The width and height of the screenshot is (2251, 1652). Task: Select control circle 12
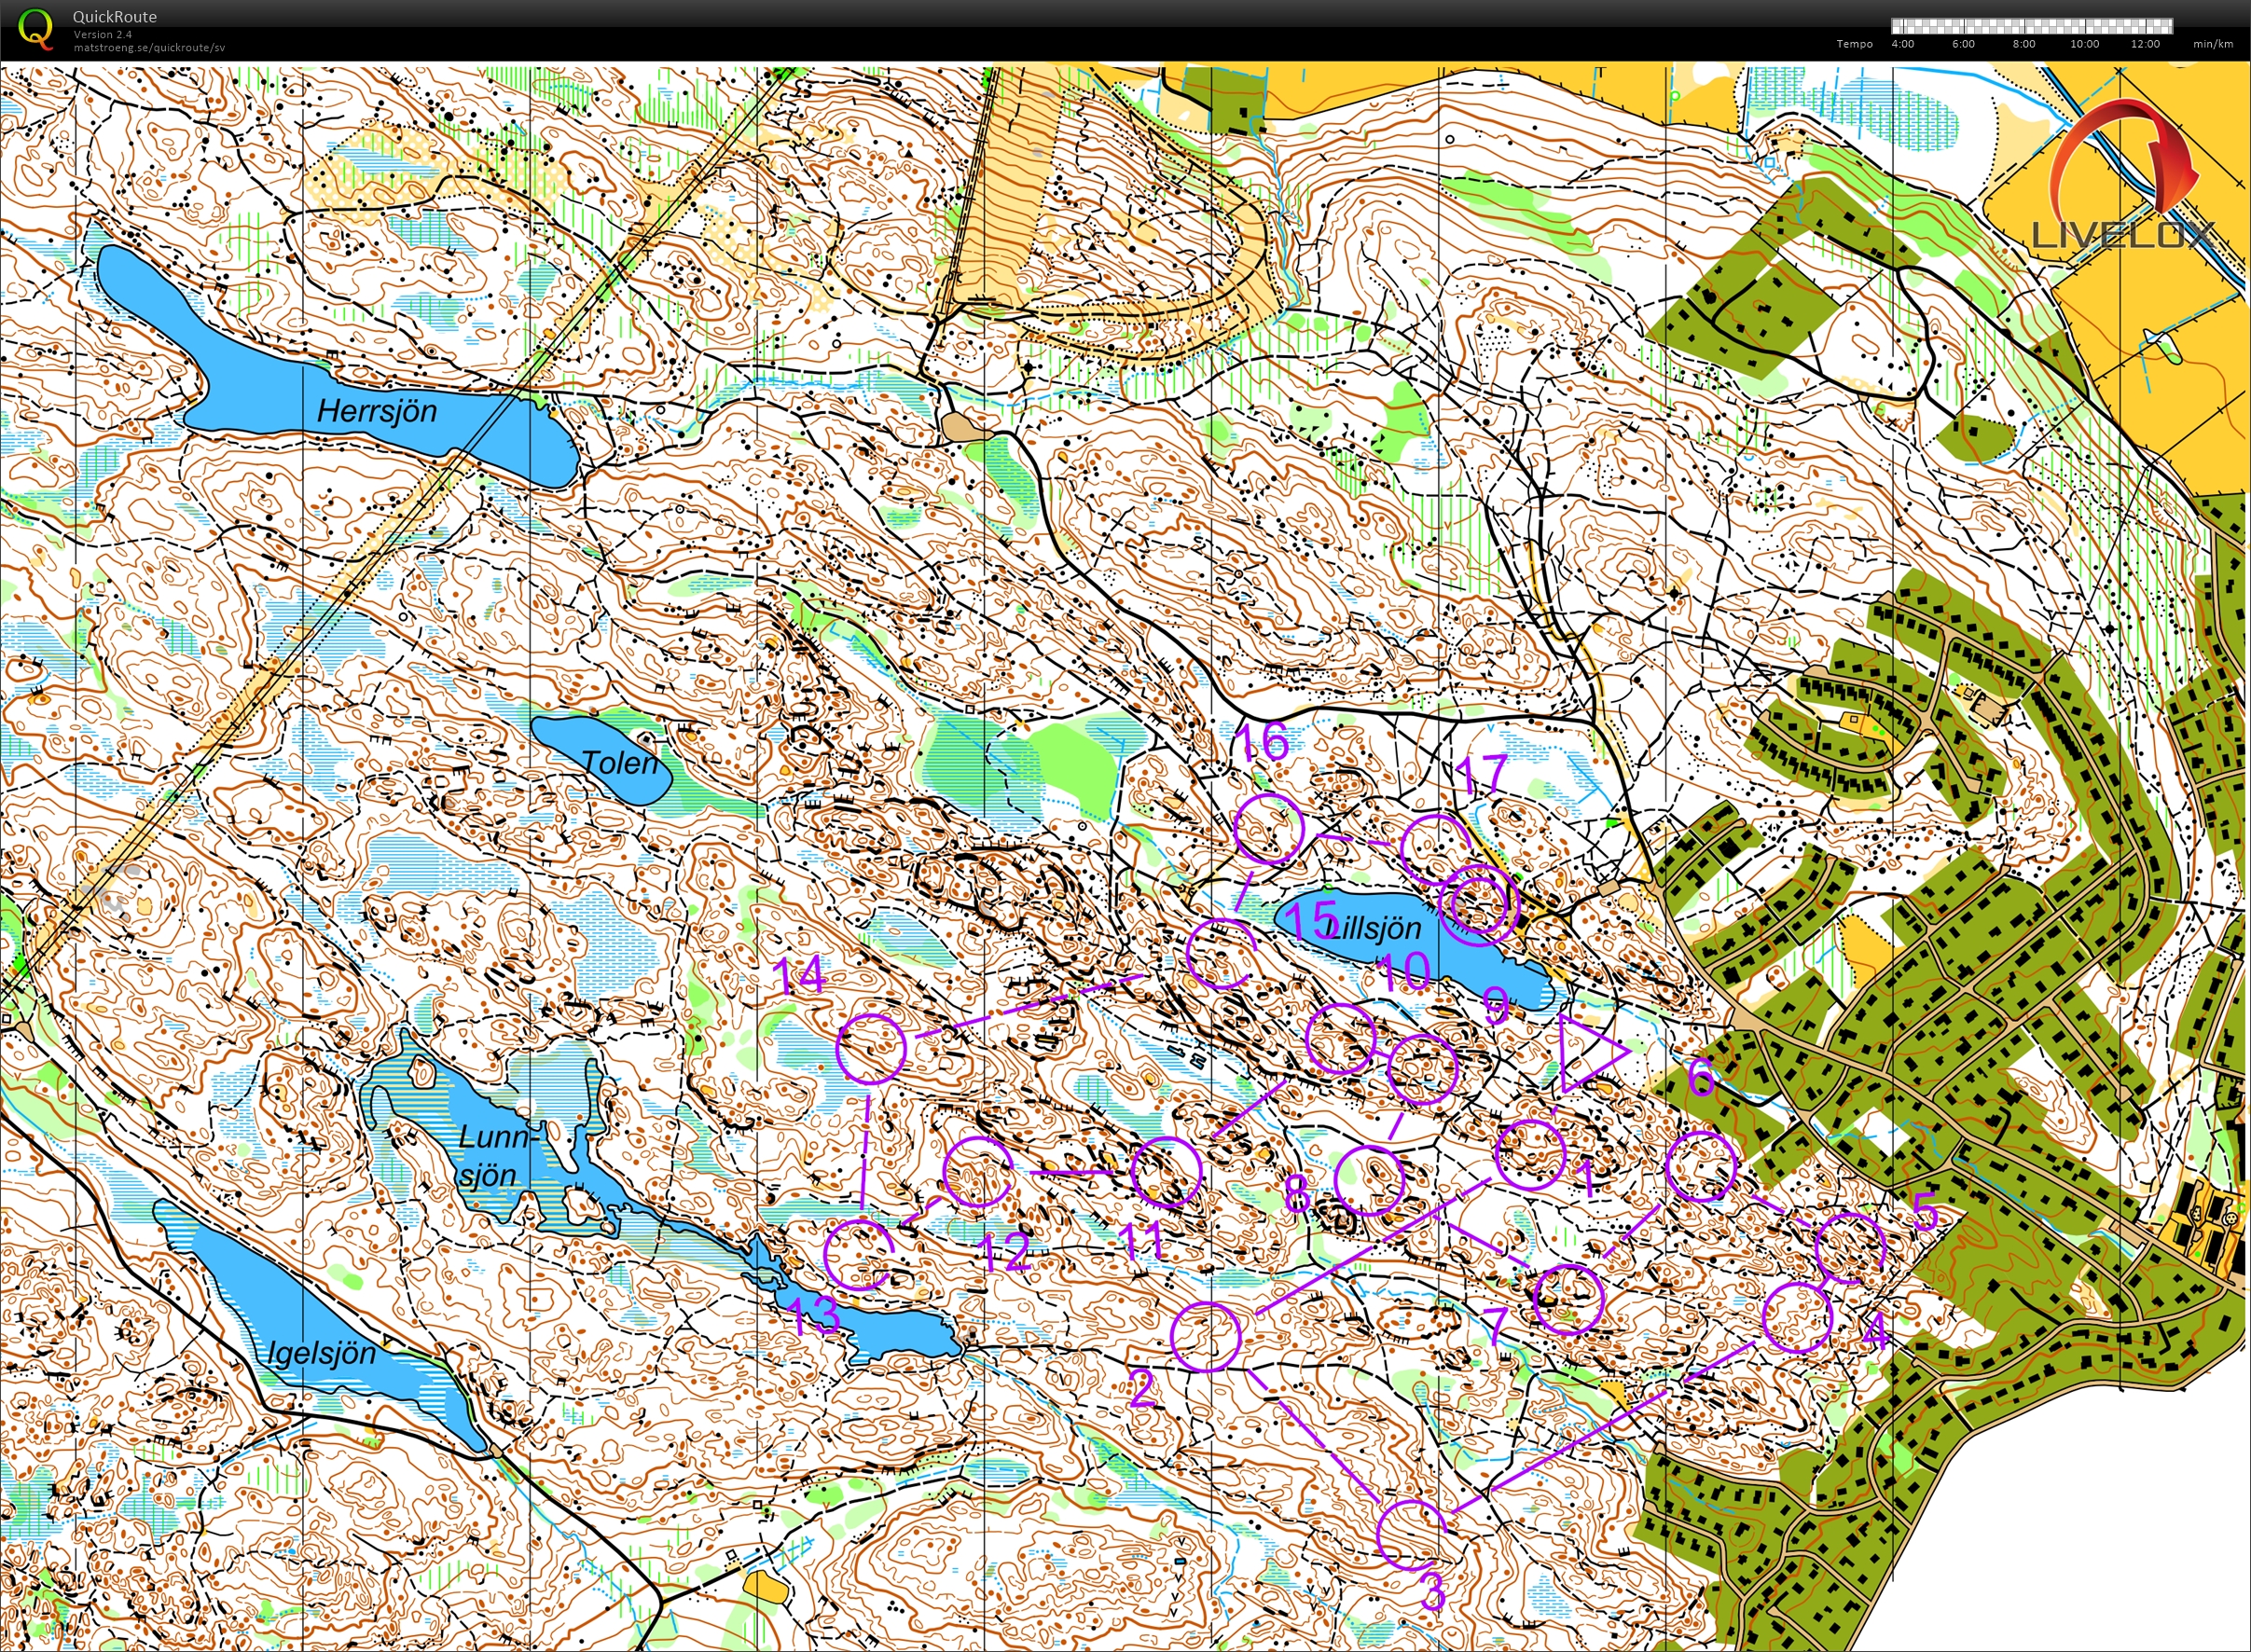click(979, 1172)
